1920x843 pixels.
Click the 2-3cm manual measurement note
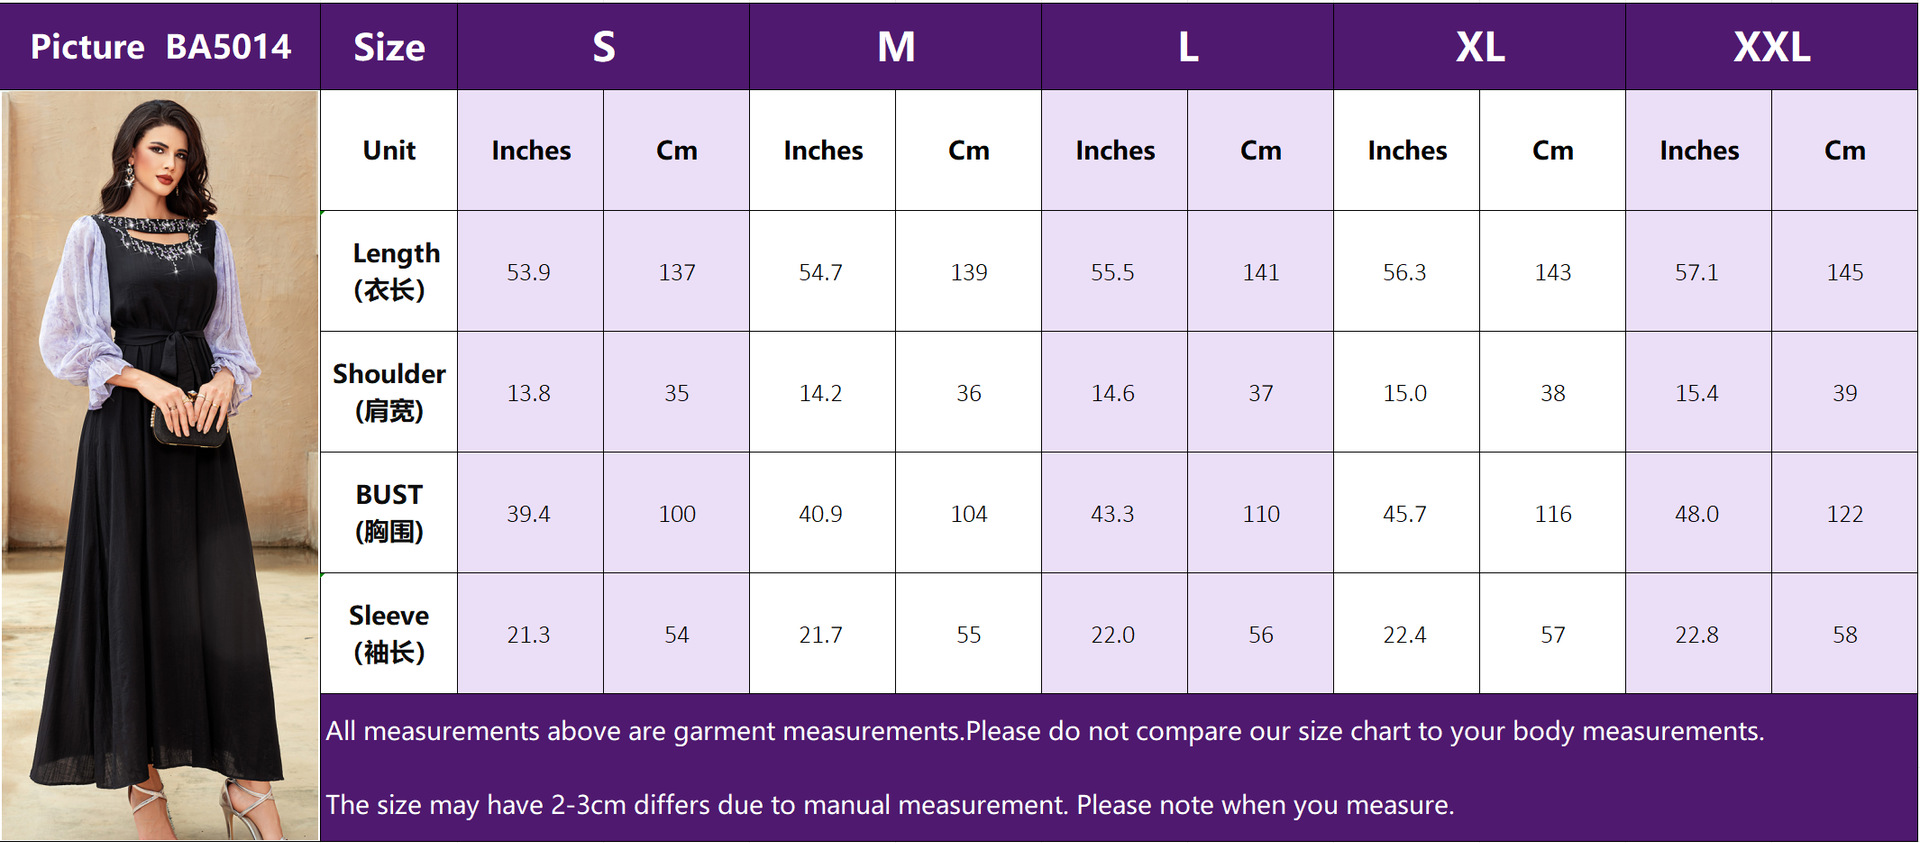coord(890,805)
